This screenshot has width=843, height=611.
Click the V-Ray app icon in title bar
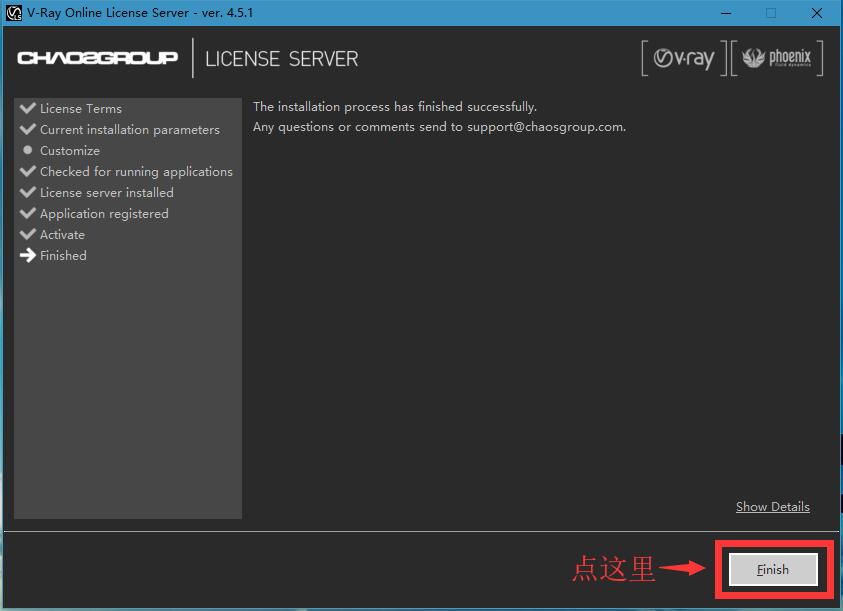pyautogui.click(x=13, y=13)
